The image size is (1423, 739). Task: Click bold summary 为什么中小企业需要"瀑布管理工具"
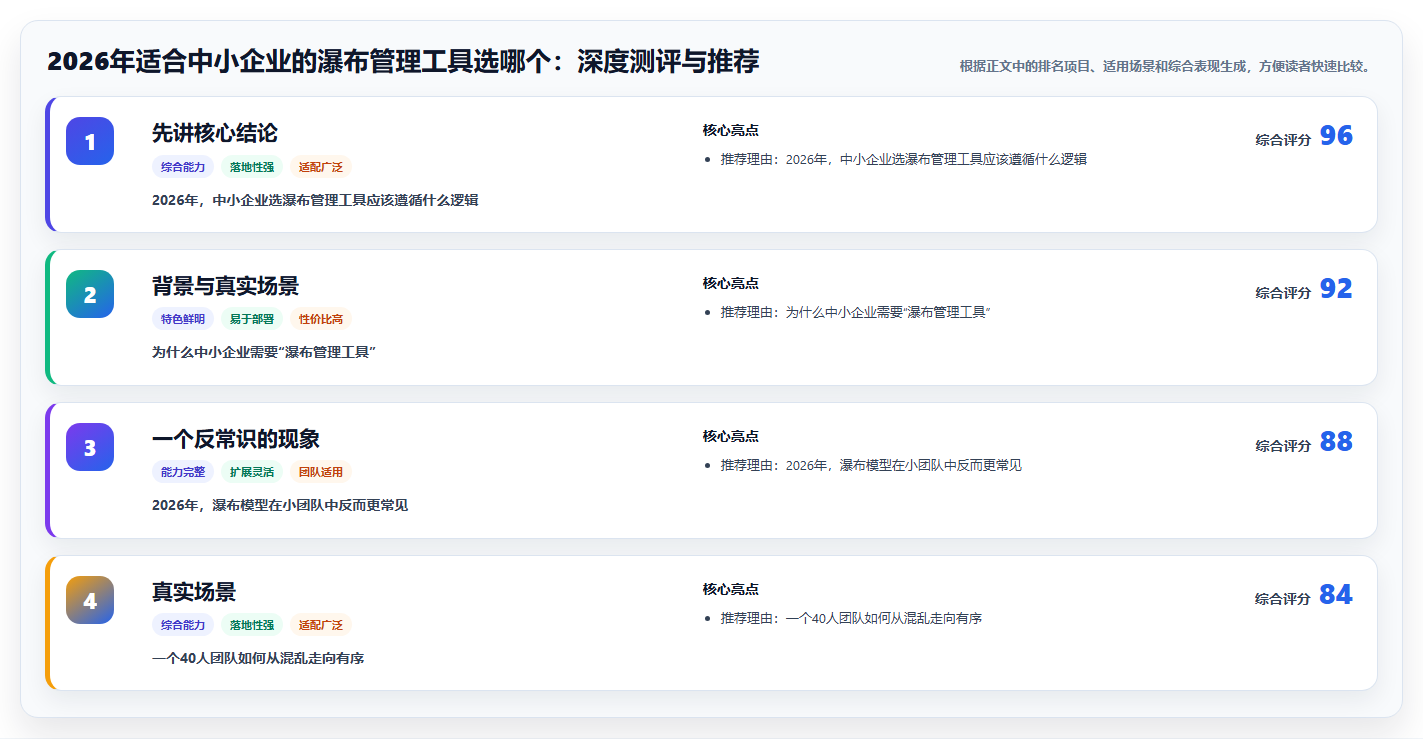(x=263, y=352)
